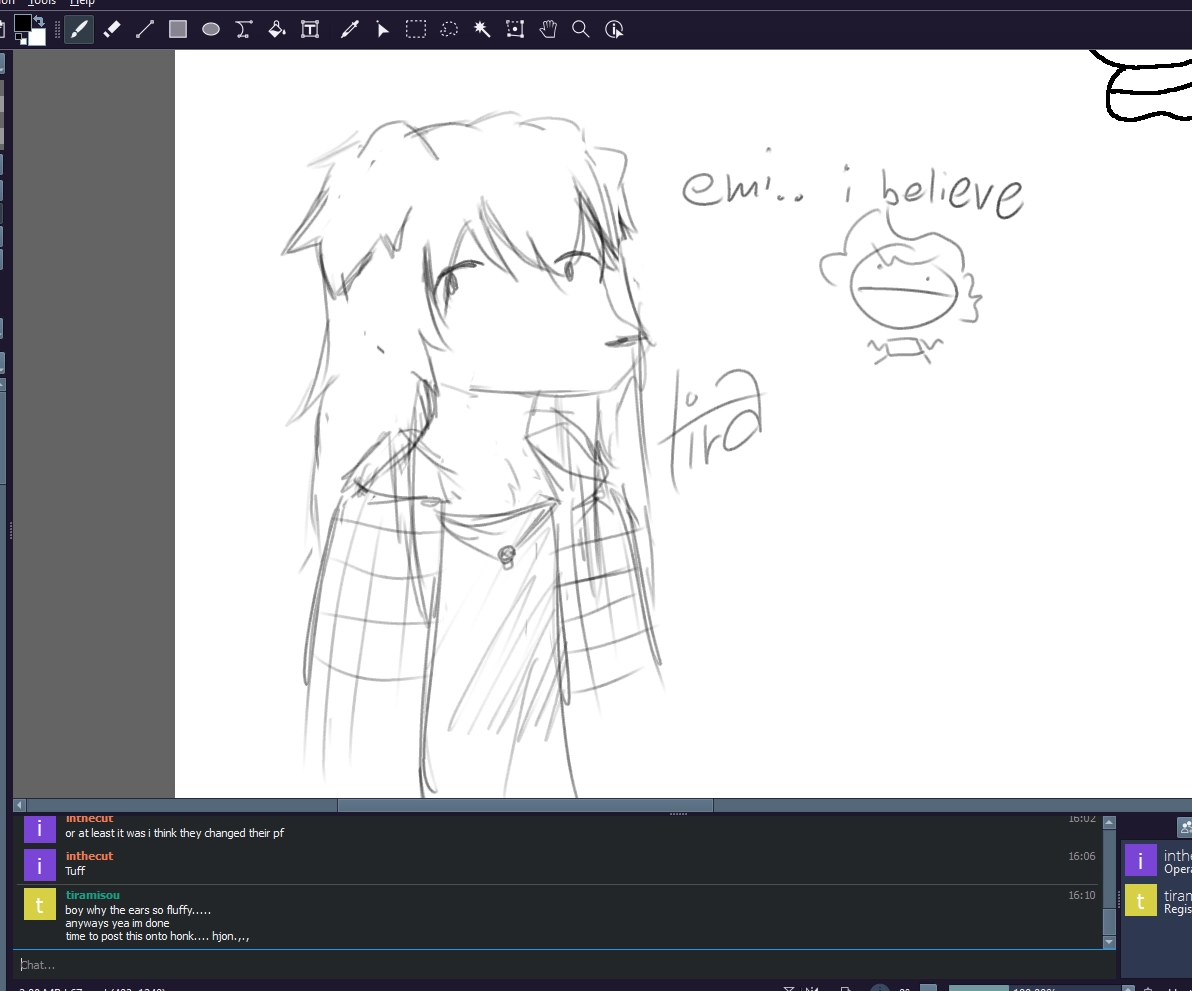Click the user list icon button above users

point(1184,827)
